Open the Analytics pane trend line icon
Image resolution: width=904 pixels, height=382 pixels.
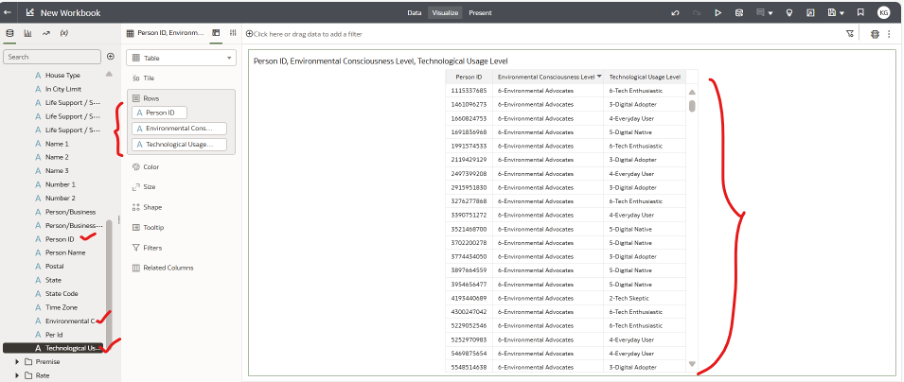46,33
